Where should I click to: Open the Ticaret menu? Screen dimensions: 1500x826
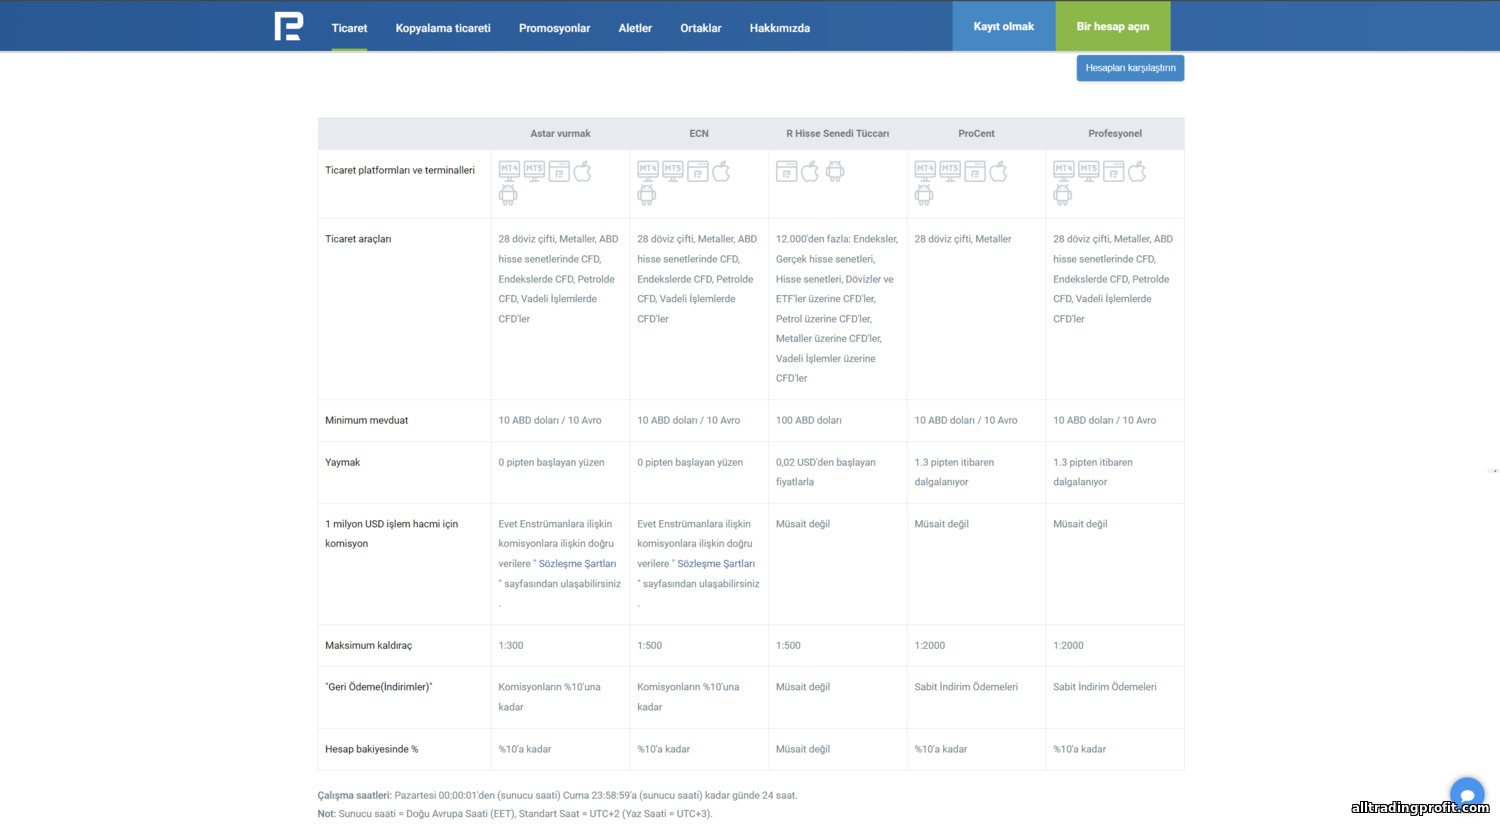(x=349, y=28)
